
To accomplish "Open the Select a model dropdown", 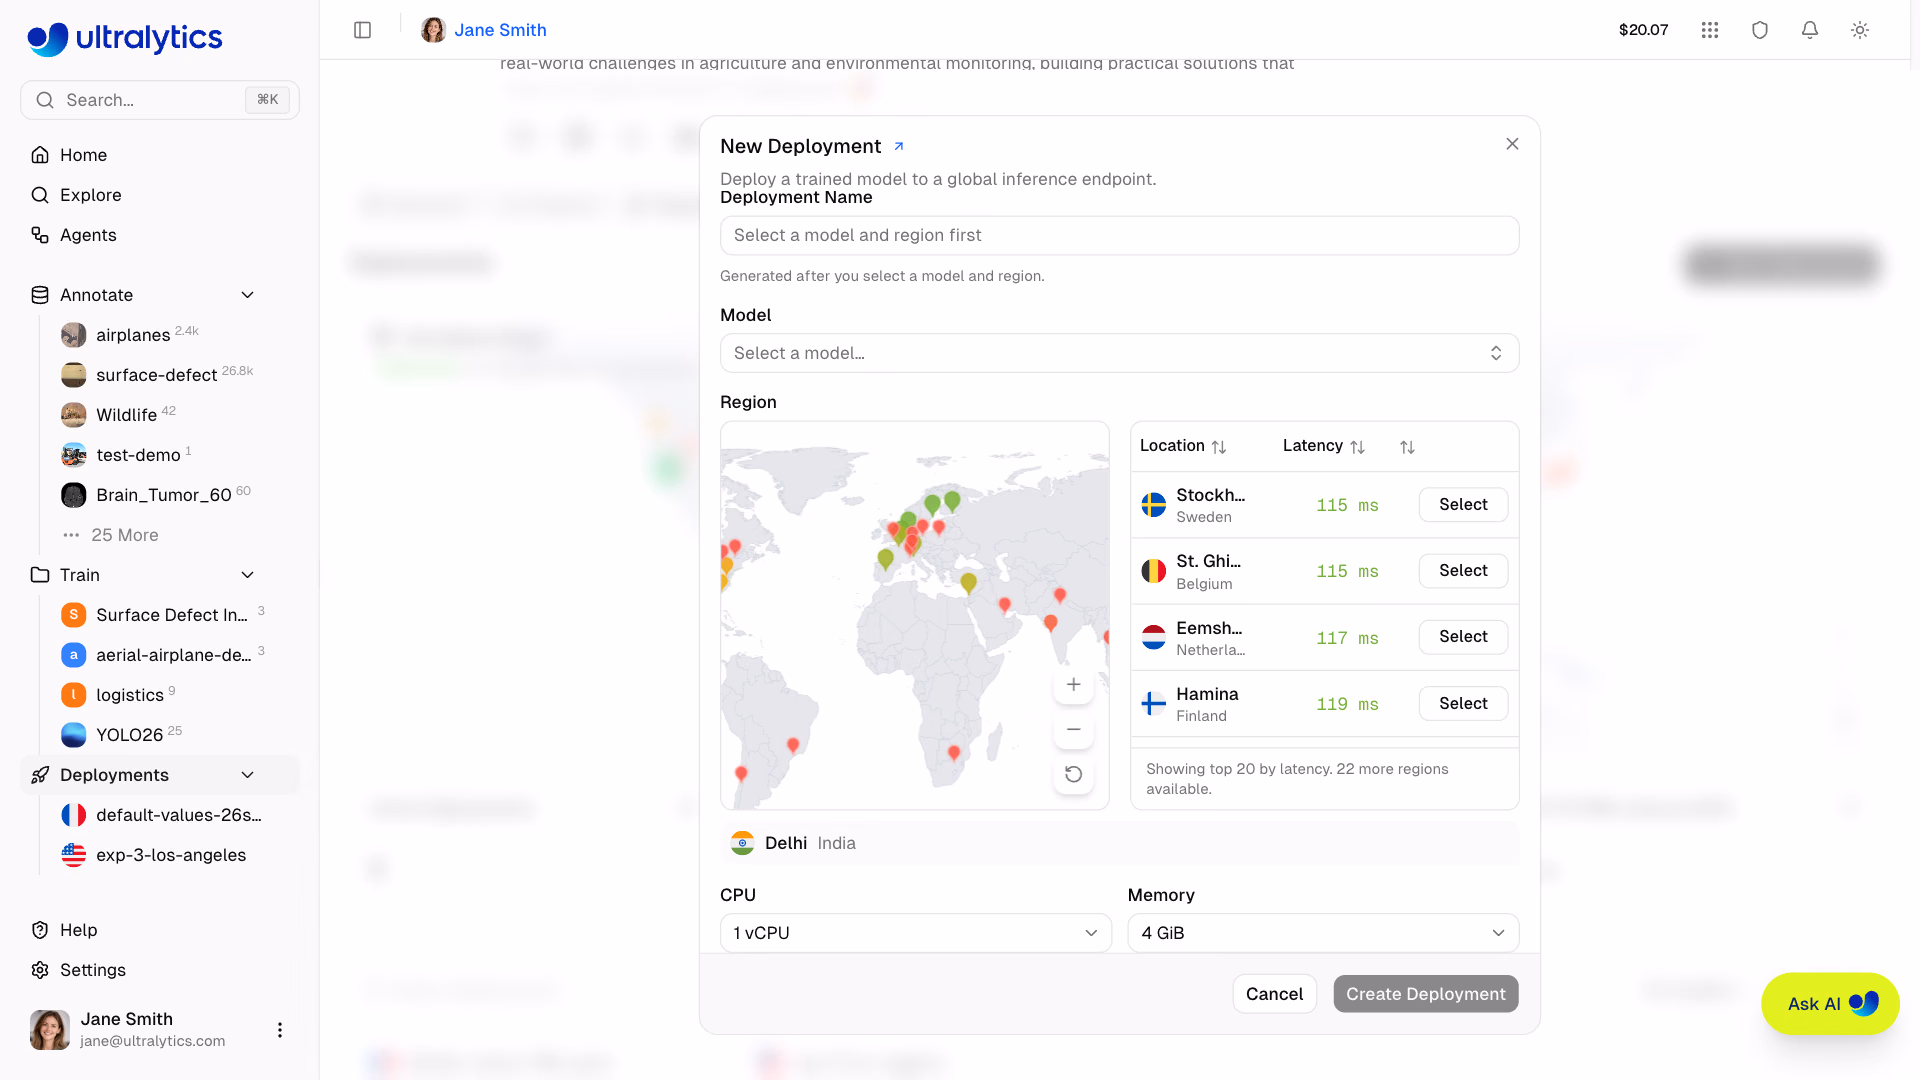I will pyautogui.click(x=1119, y=353).
